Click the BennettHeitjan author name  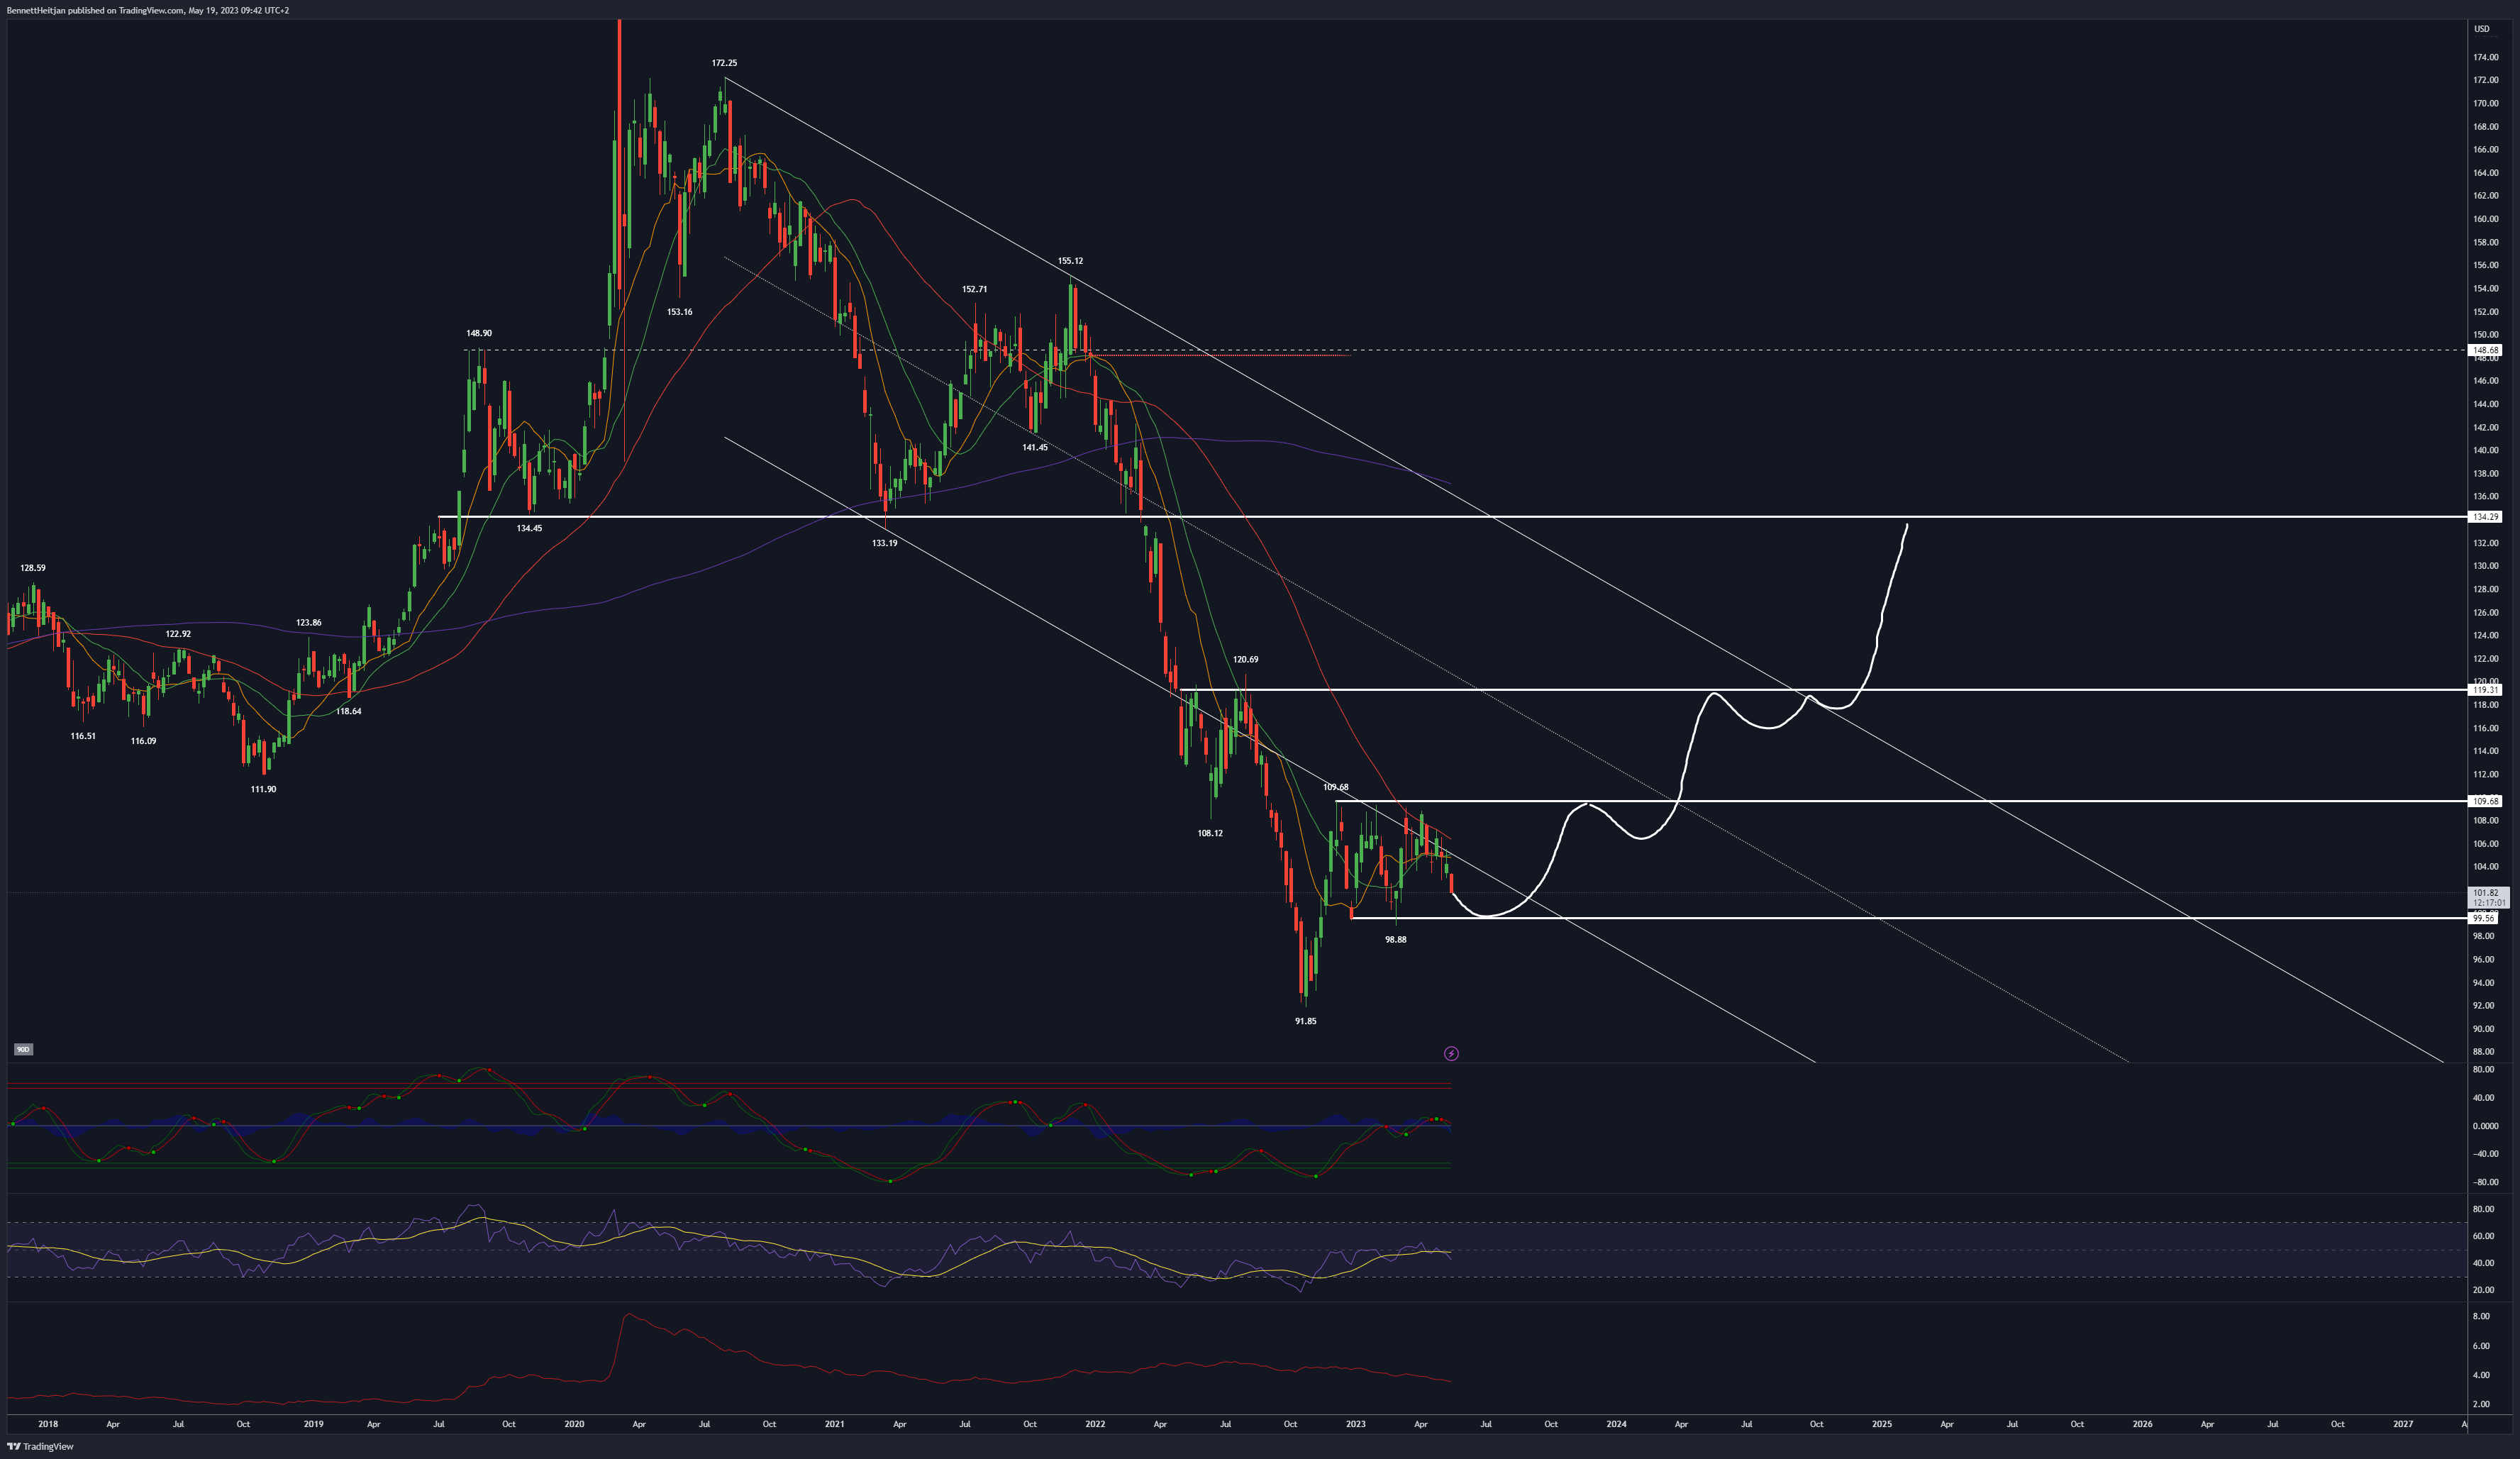(36, 11)
